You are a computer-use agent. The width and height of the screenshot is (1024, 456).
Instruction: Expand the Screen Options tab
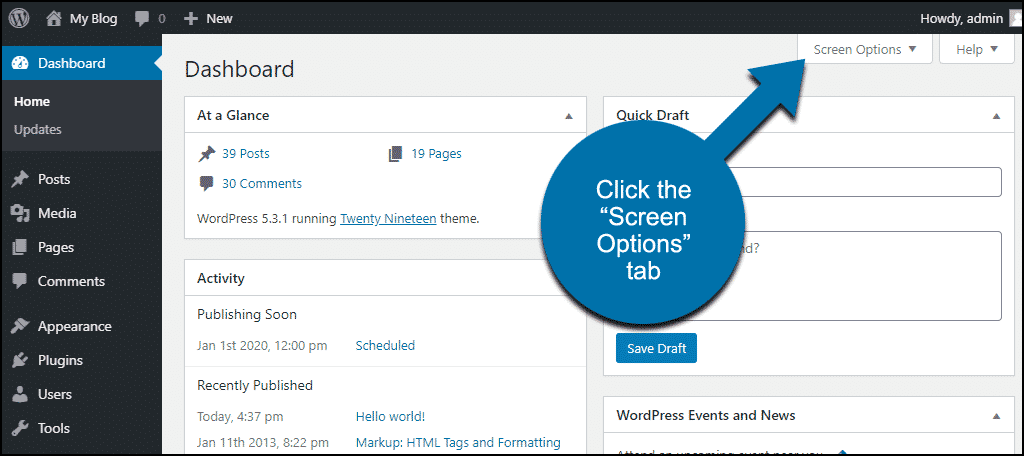[x=865, y=50]
